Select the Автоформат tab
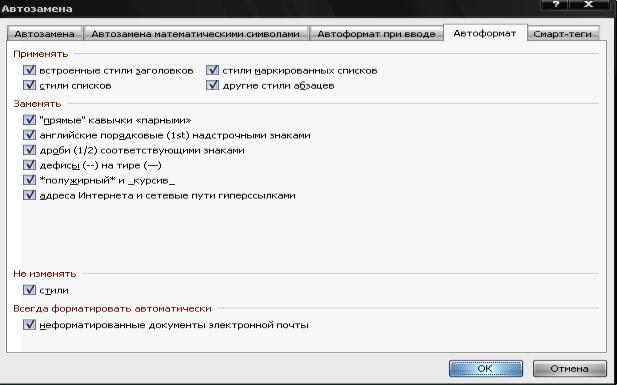 [x=485, y=33]
